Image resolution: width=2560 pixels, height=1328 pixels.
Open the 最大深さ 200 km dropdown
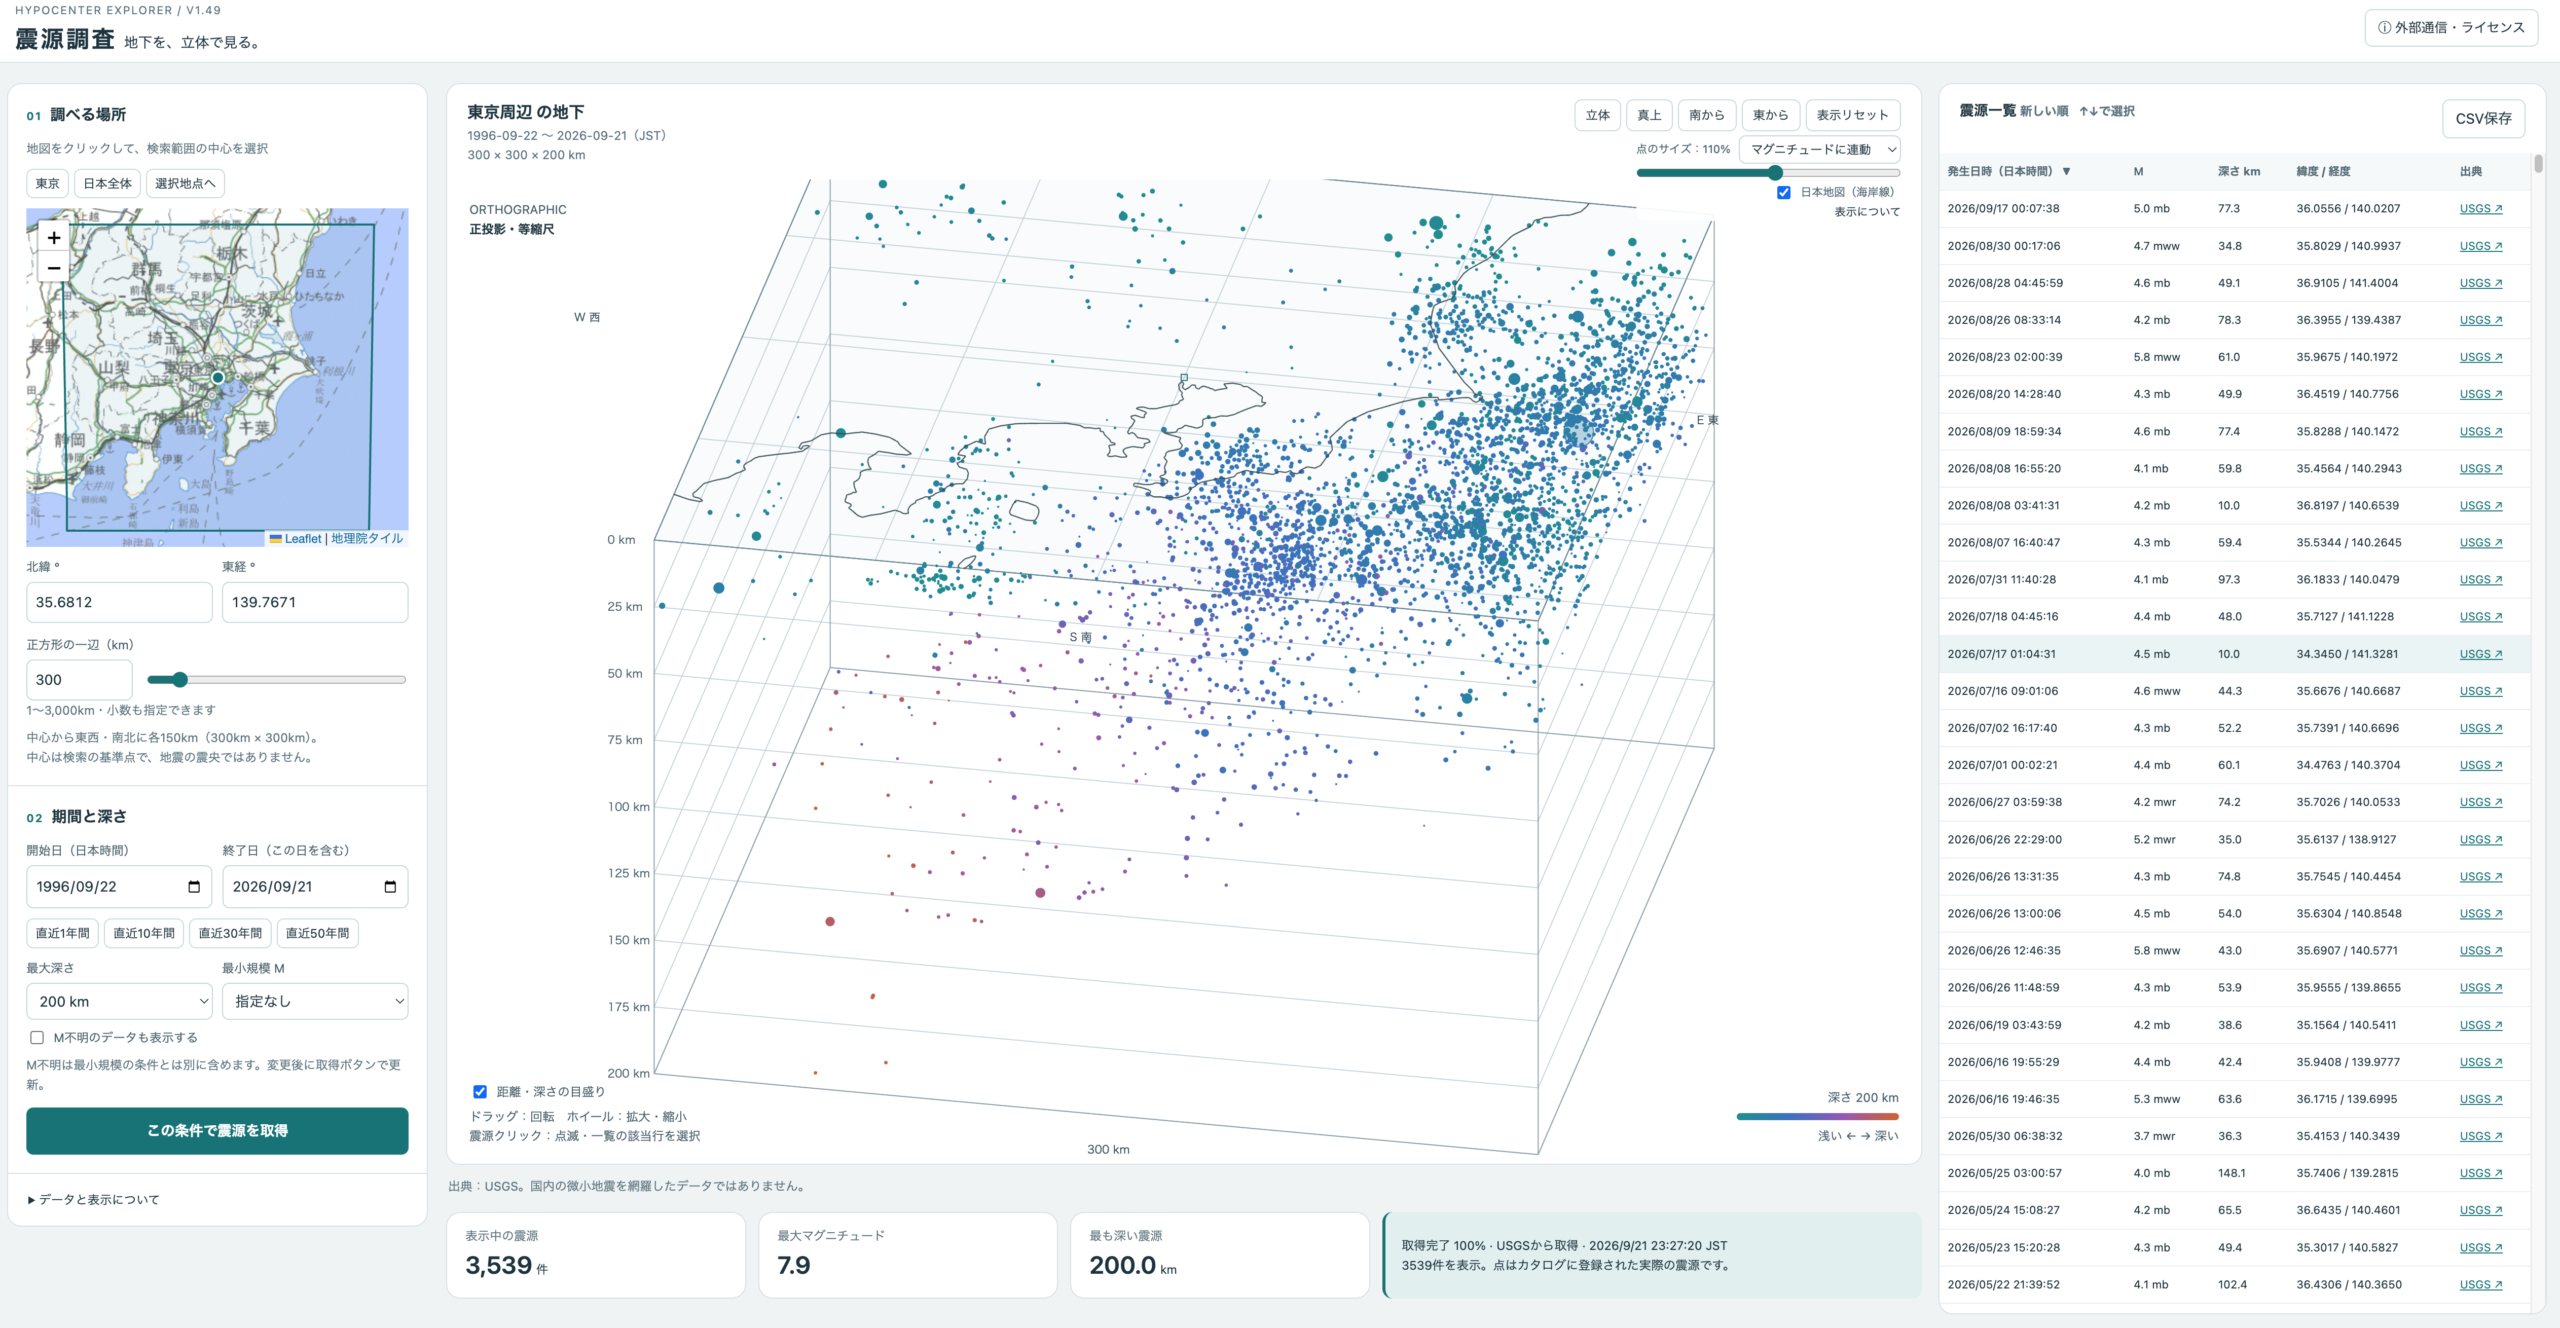click(119, 1001)
